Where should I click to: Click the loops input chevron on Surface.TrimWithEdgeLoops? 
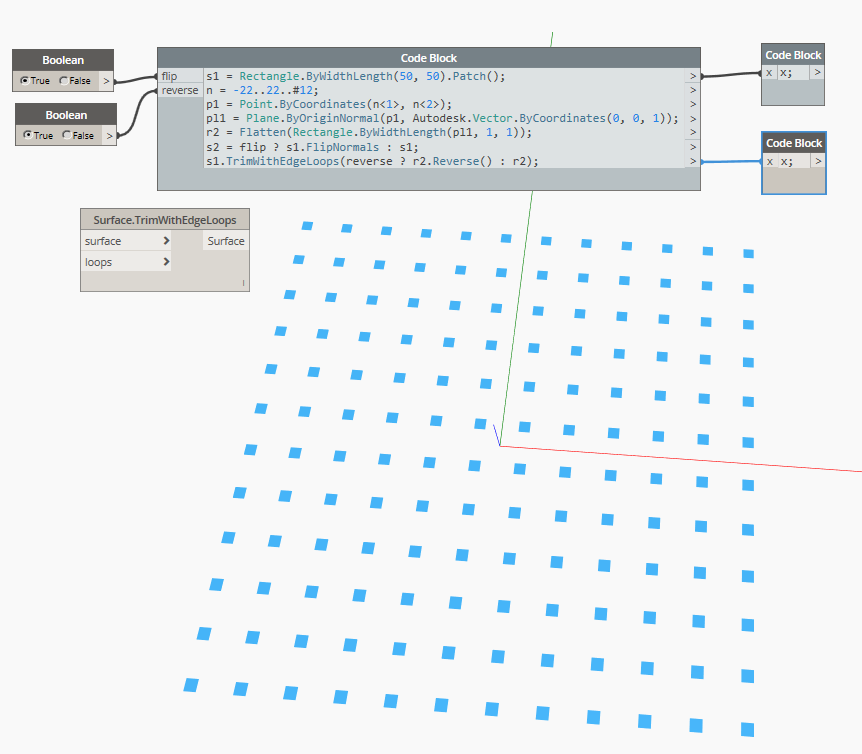tap(165, 262)
